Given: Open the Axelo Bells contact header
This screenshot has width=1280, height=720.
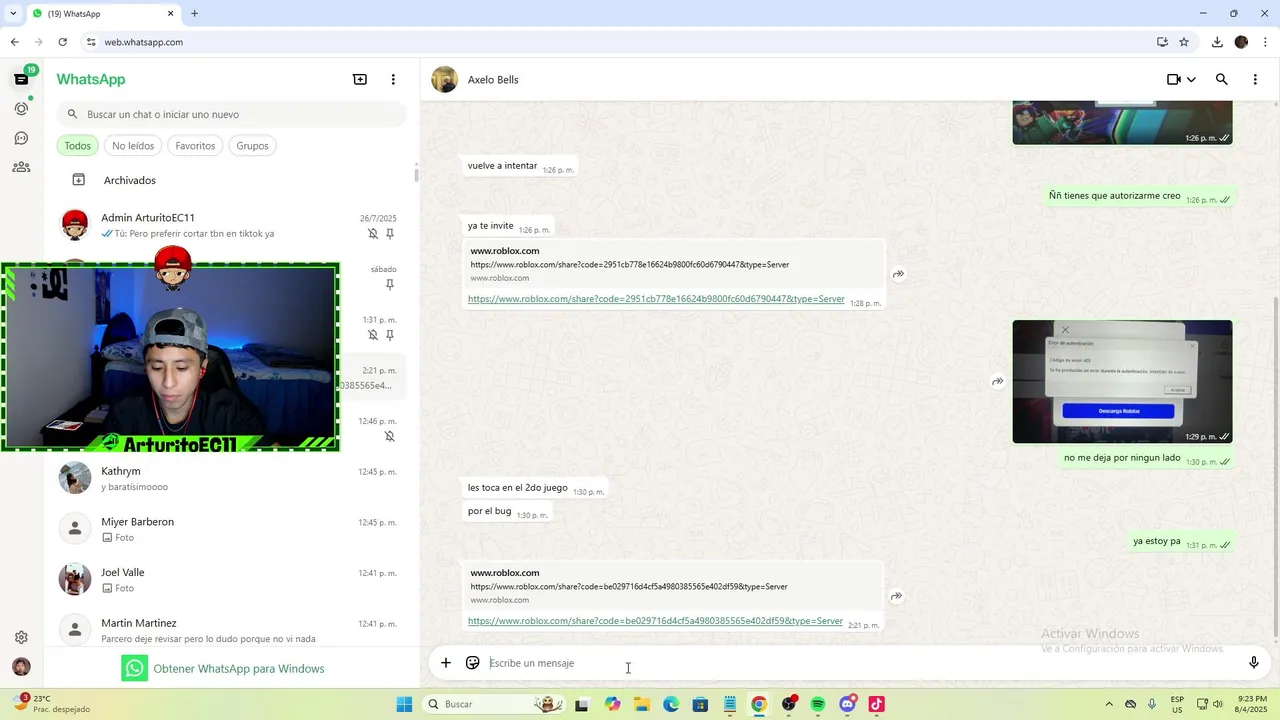Looking at the screenshot, I should [493, 80].
